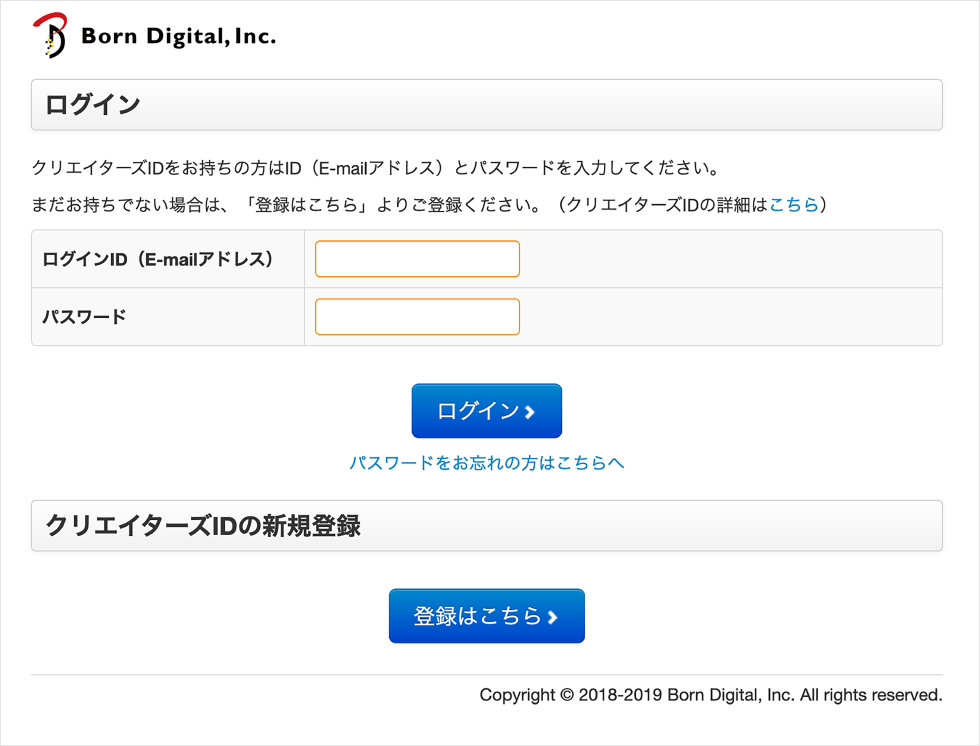Image resolution: width=980 pixels, height=746 pixels.
Task: Focus the パスワード input field
Action: (x=418, y=317)
